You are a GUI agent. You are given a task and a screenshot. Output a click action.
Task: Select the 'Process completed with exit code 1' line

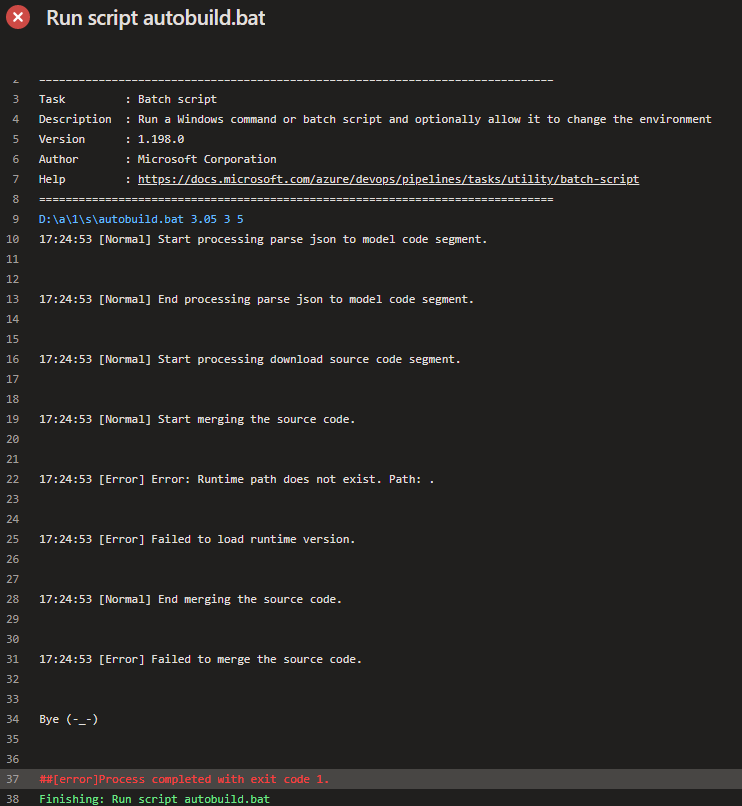pos(184,779)
